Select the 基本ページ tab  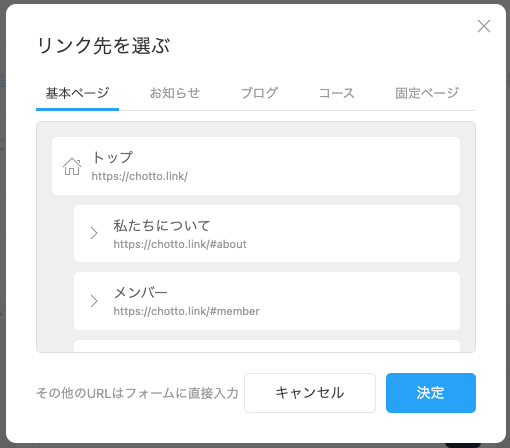[77, 93]
